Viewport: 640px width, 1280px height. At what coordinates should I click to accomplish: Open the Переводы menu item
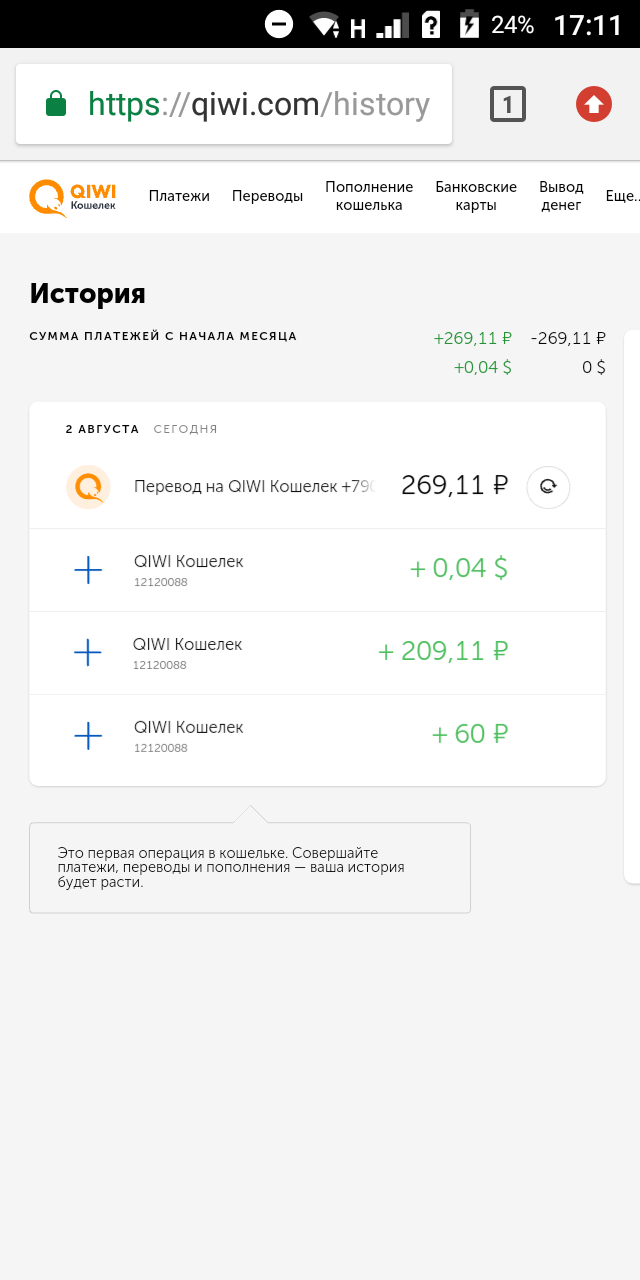click(267, 196)
